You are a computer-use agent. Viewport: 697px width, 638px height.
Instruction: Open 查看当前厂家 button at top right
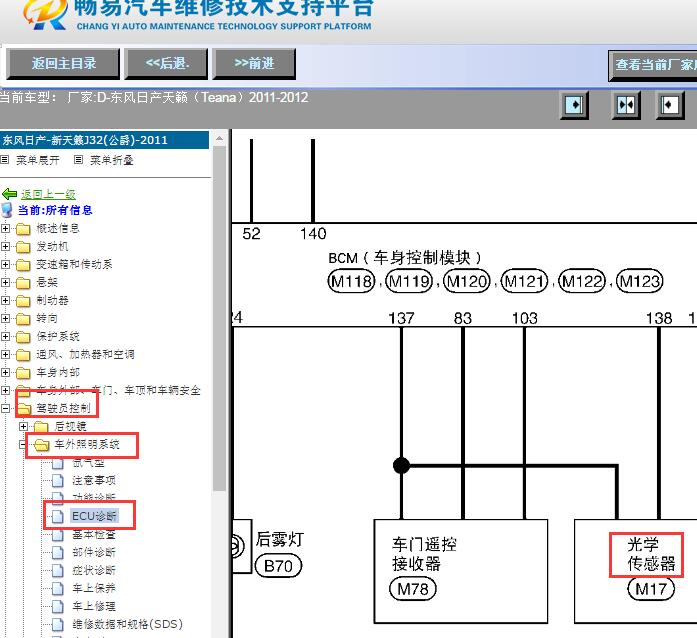click(653, 65)
